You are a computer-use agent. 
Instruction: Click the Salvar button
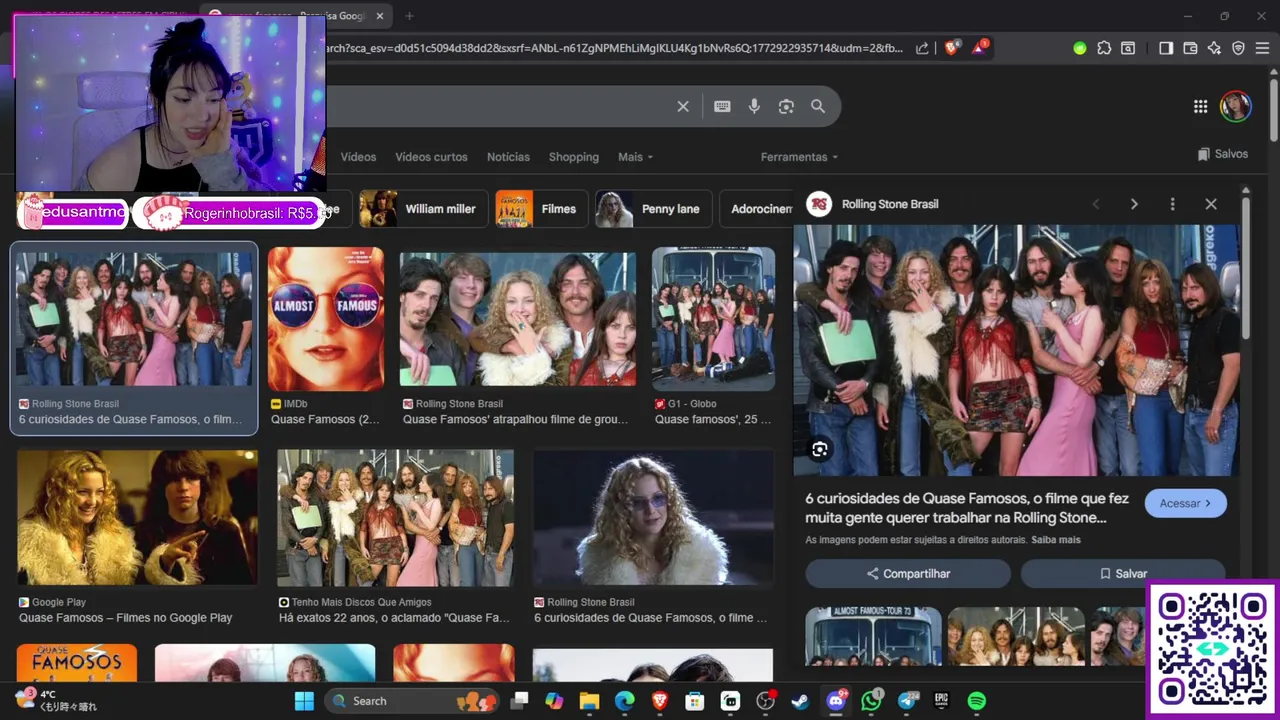[x=1122, y=574]
